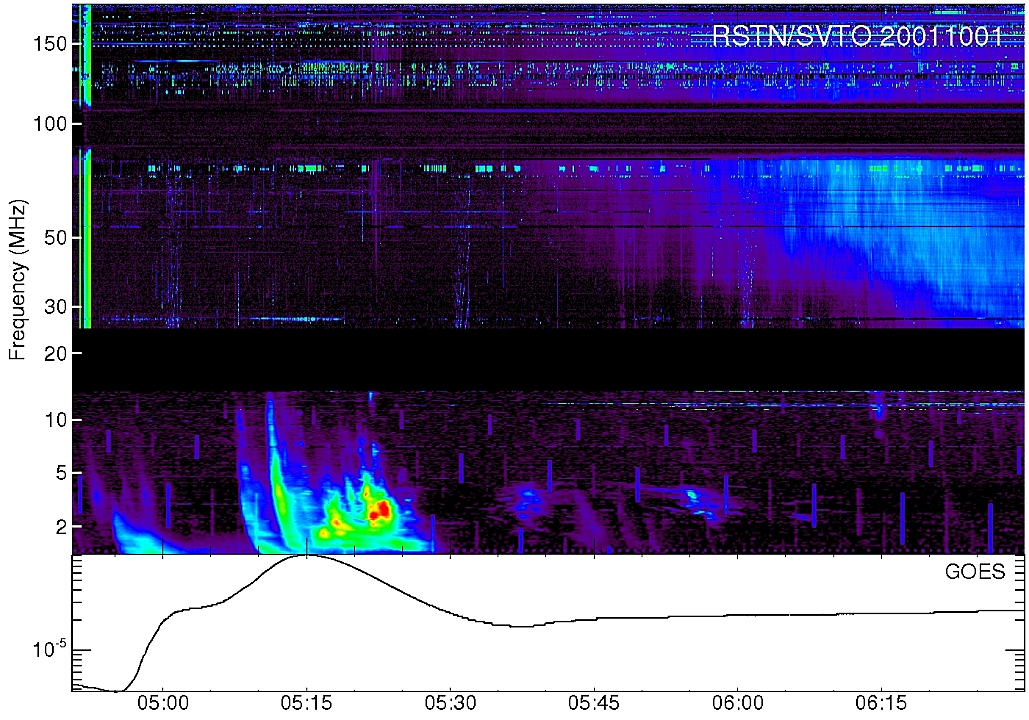Image resolution: width=1029 pixels, height=720 pixels.
Task: Click the 2 frequency axis label
Action: point(62,527)
